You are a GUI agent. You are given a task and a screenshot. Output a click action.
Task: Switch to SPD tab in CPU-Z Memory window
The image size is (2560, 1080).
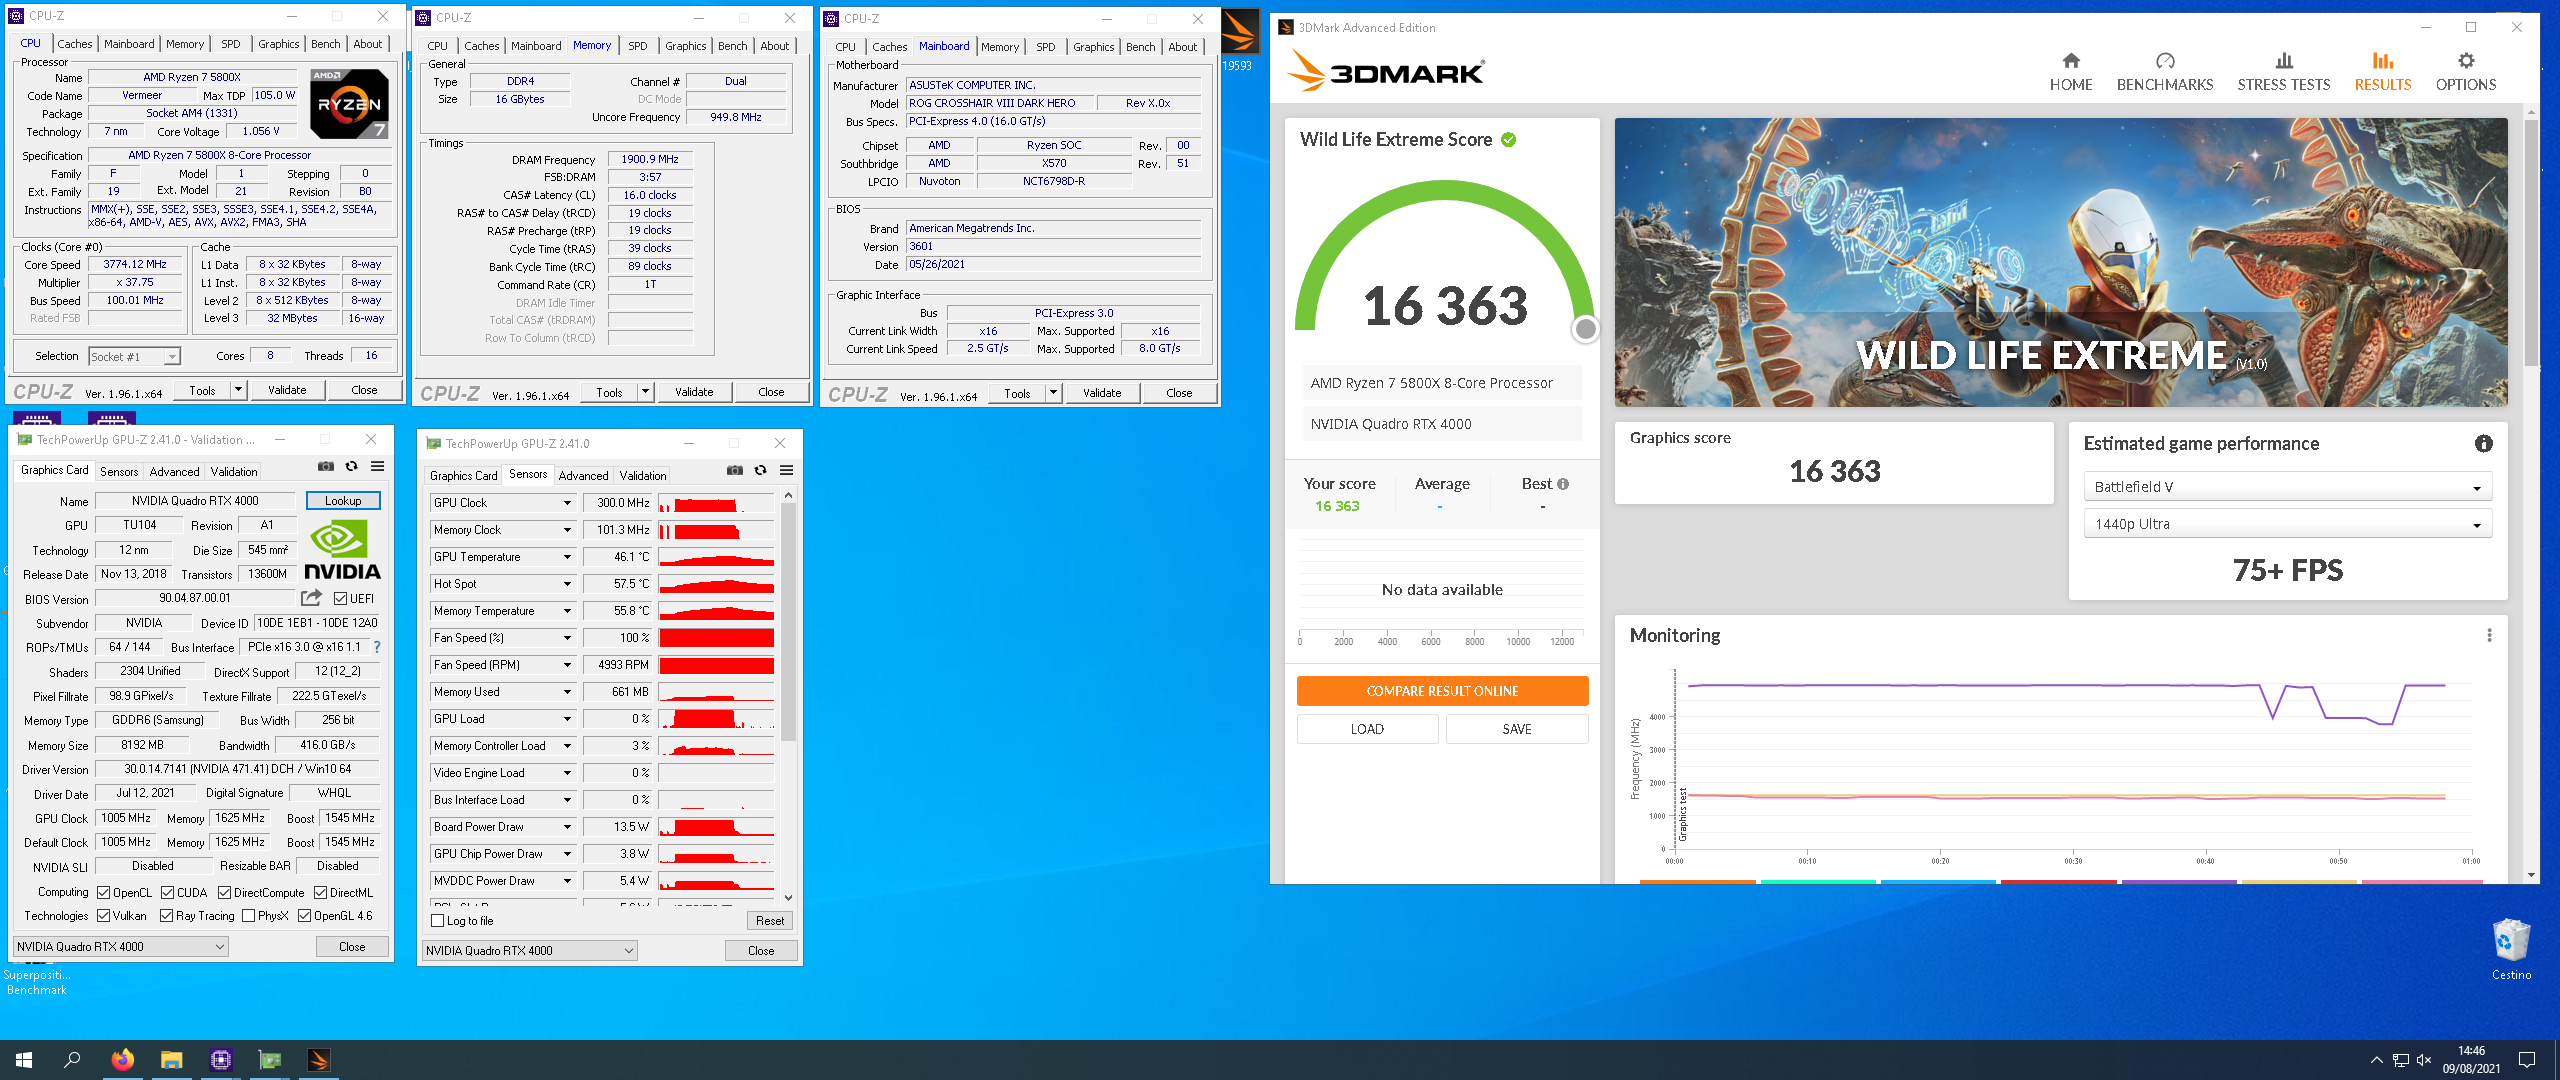coord(637,46)
